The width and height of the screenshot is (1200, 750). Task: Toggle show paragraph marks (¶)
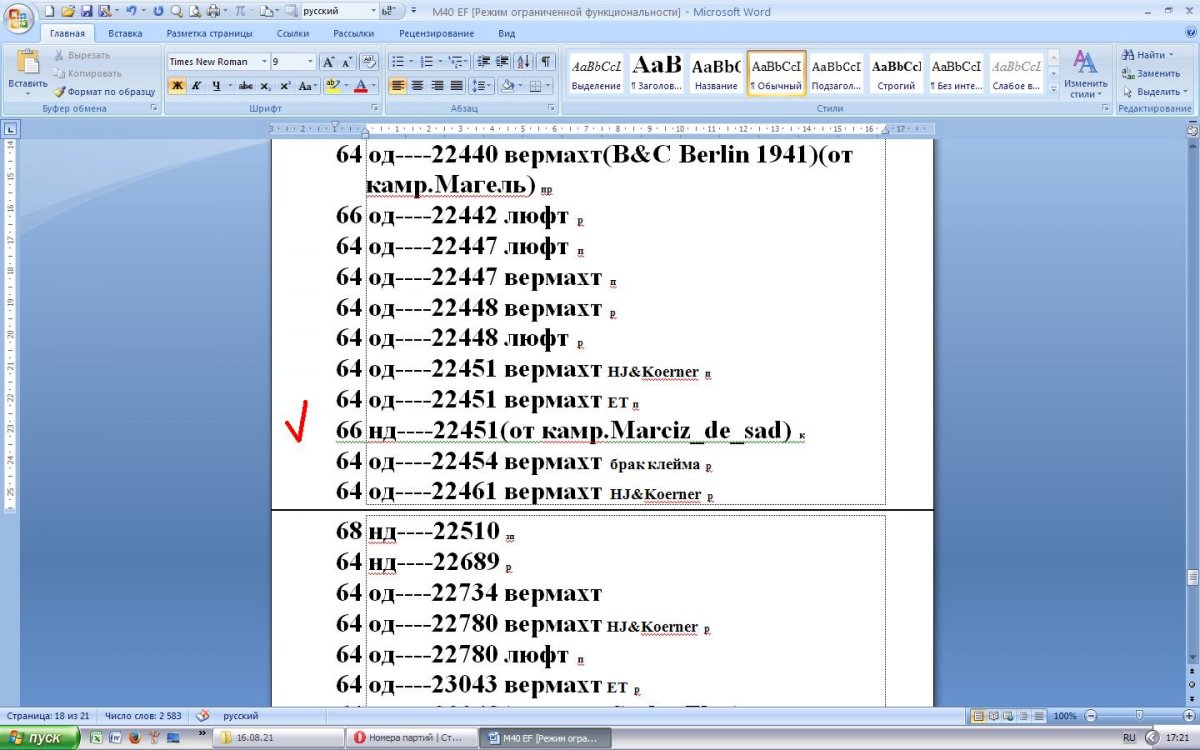[x=546, y=61]
